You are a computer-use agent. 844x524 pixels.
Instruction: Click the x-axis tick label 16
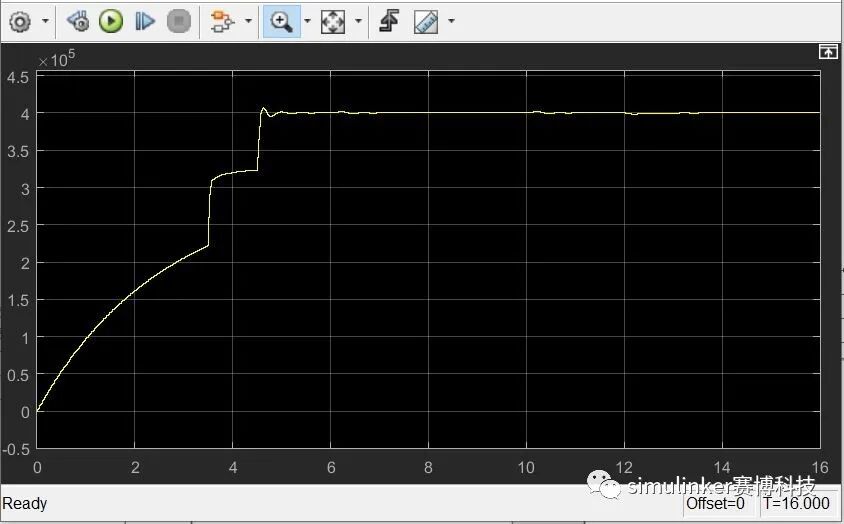coord(820,467)
